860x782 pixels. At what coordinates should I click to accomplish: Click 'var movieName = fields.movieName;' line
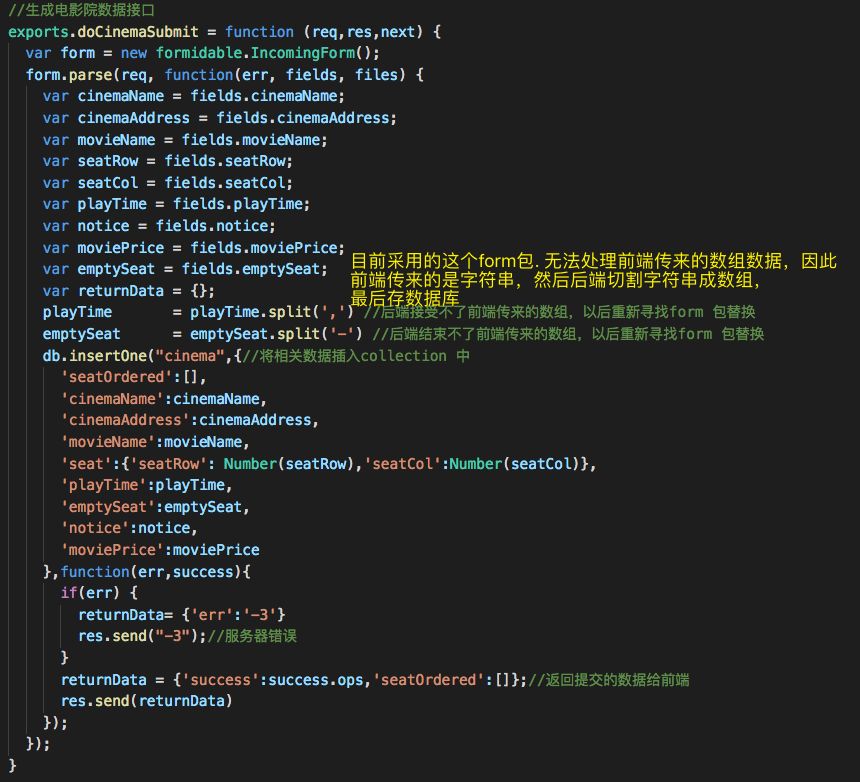click(x=185, y=140)
